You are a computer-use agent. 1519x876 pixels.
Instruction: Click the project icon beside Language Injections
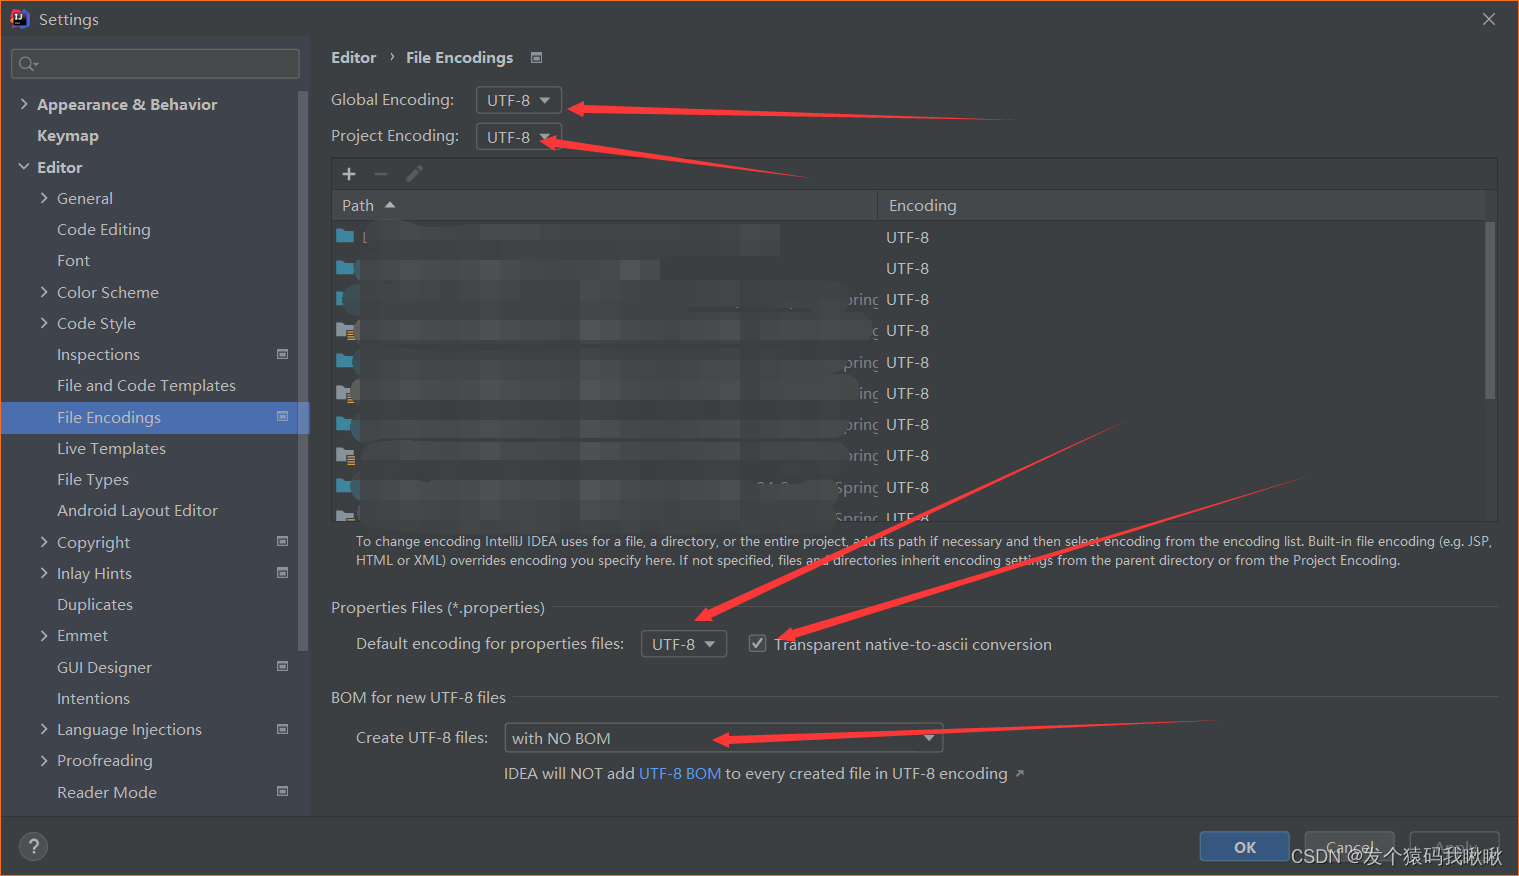pos(282,729)
